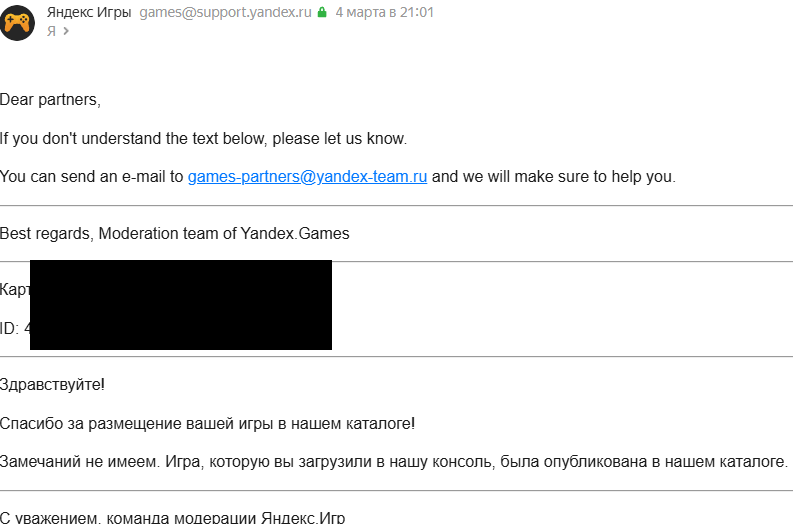Expand recipient details chevron next to Я
Image resolution: width=793 pixels, height=524 pixels.
click(x=66, y=31)
